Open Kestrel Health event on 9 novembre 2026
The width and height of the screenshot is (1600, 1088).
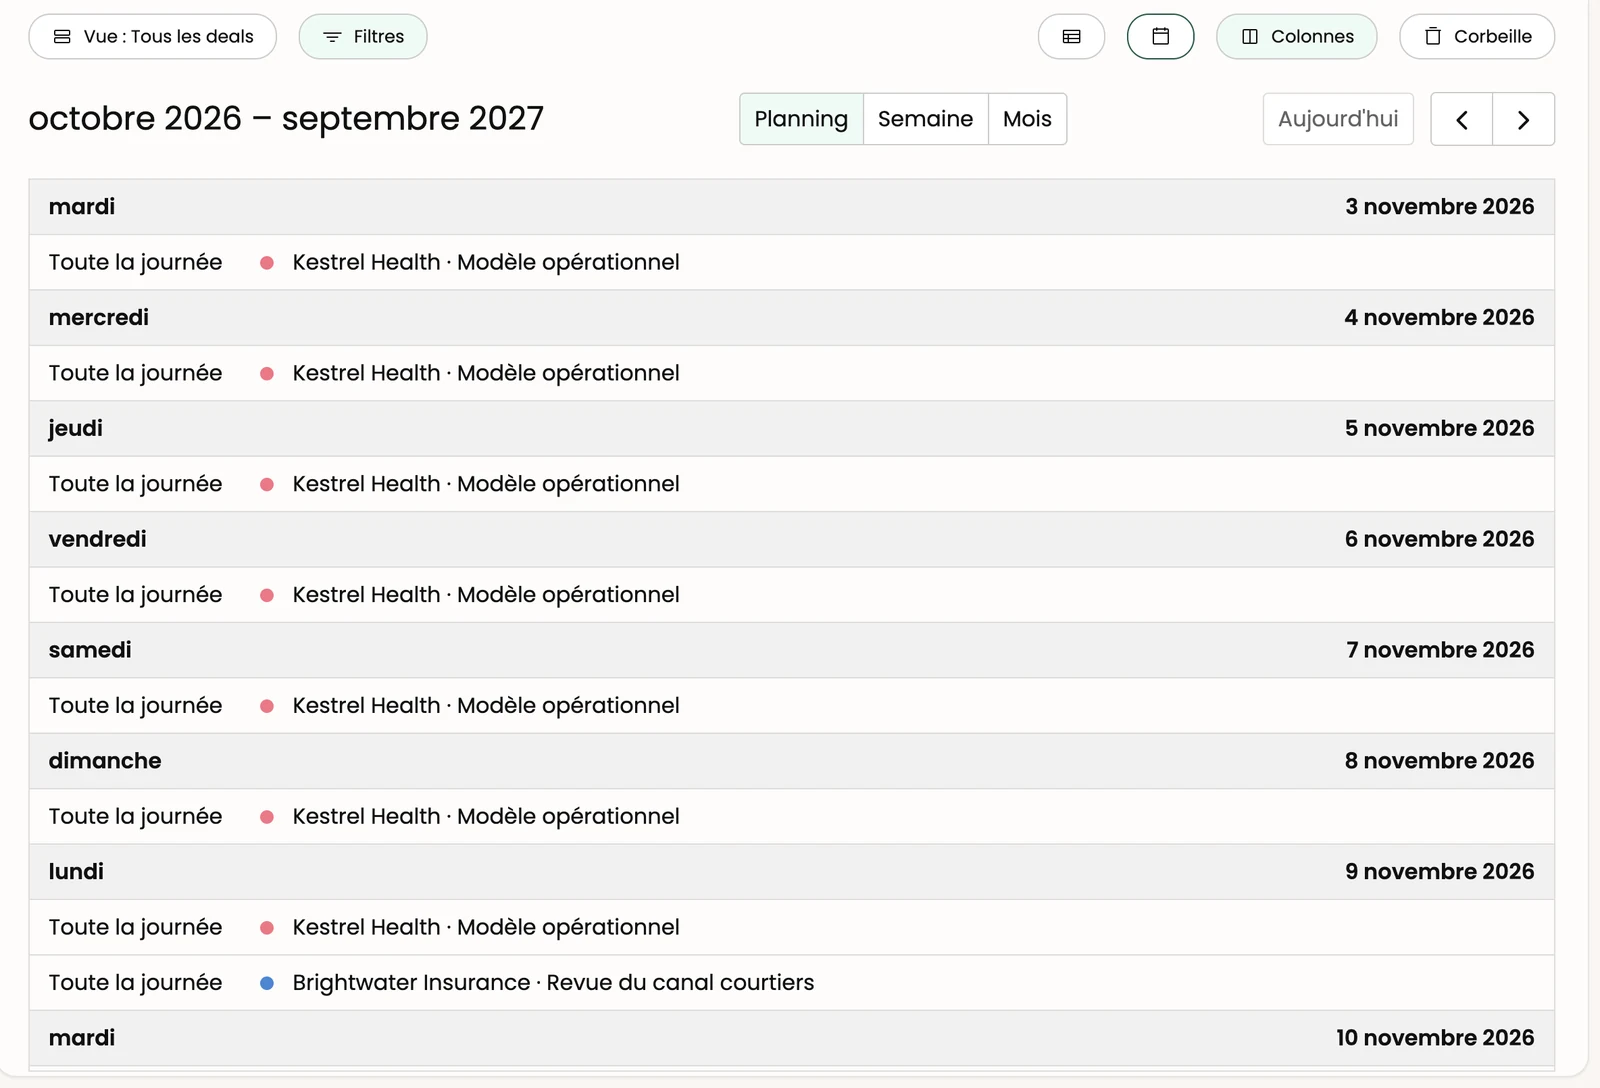point(792,927)
